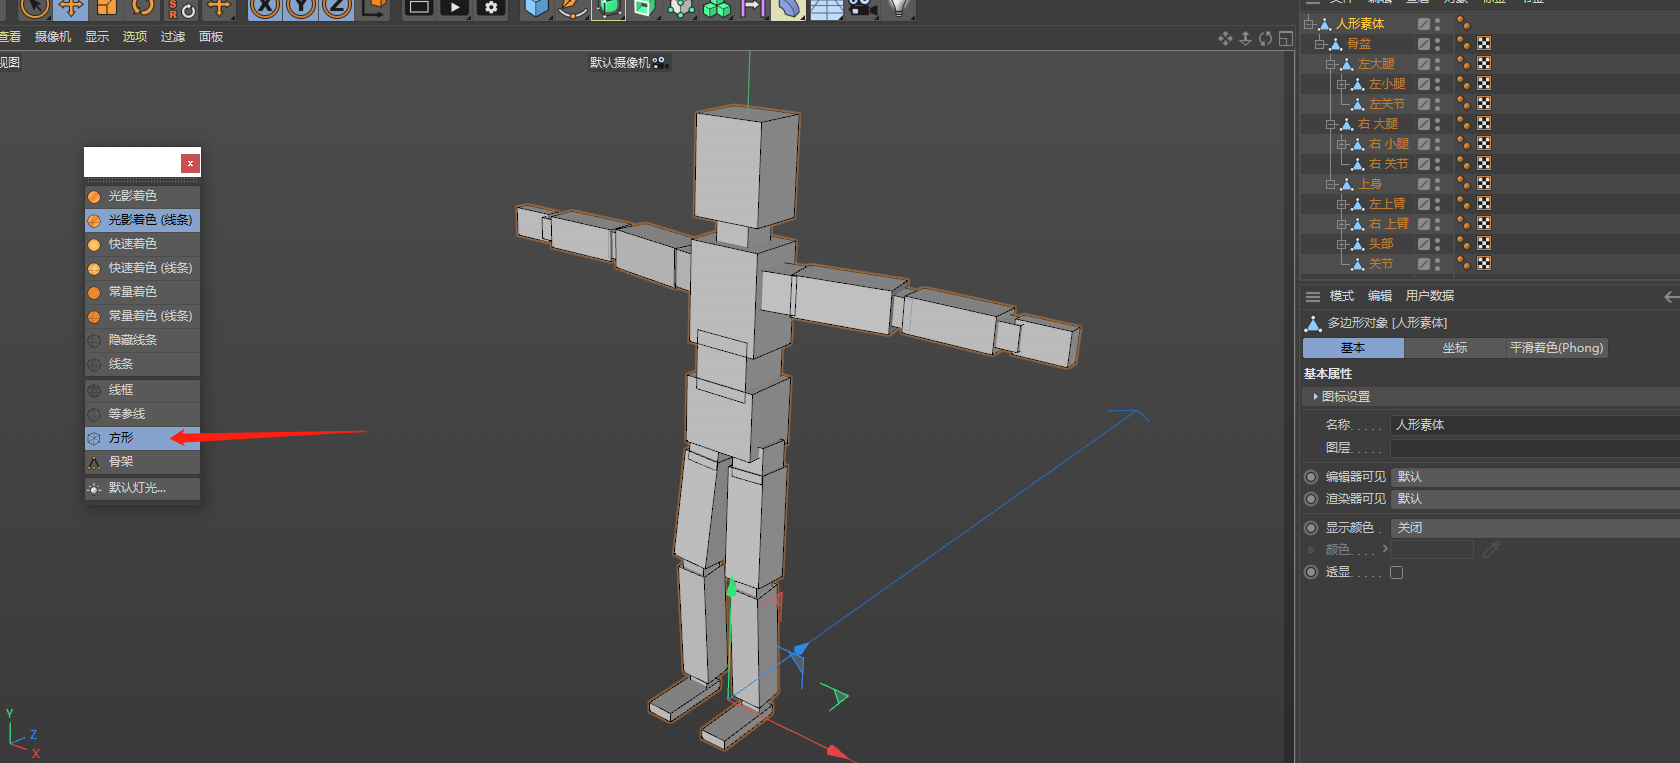Viewport: 1680px width, 763px height.
Task: Toggle visibility dots for 头部
Action: (1438, 243)
